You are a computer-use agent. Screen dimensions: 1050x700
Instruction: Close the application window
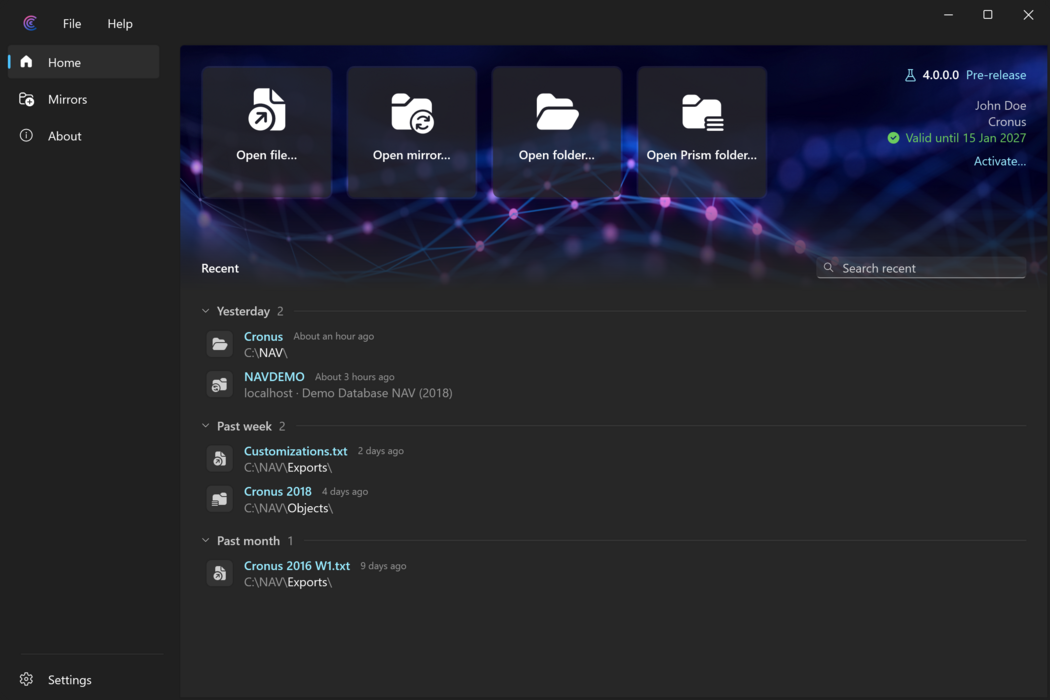pyautogui.click(x=1028, y=15)
